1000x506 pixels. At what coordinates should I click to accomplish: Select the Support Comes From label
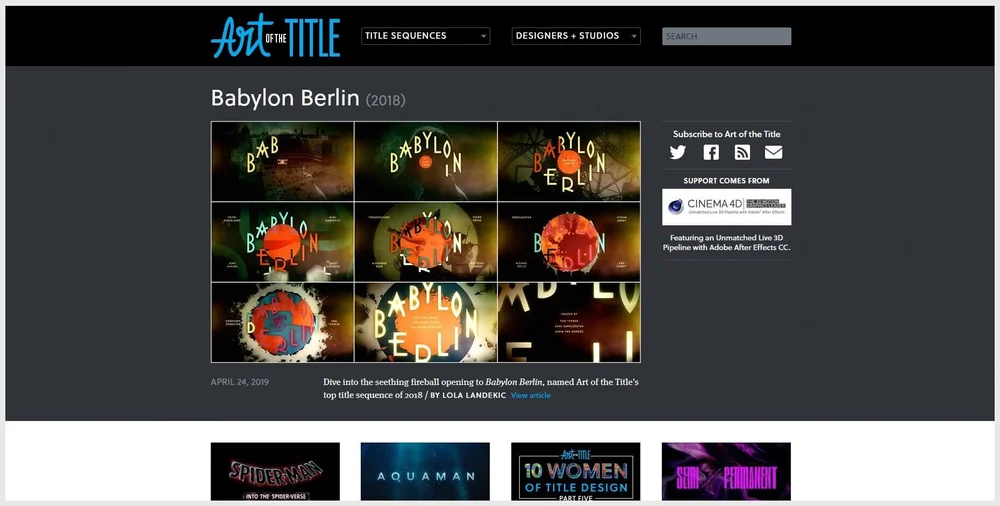coord(726,181)
